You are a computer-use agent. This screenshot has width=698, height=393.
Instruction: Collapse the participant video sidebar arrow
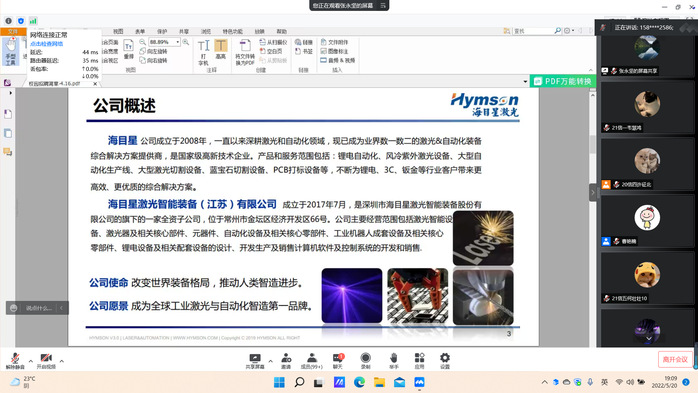[x=592, y=193]
